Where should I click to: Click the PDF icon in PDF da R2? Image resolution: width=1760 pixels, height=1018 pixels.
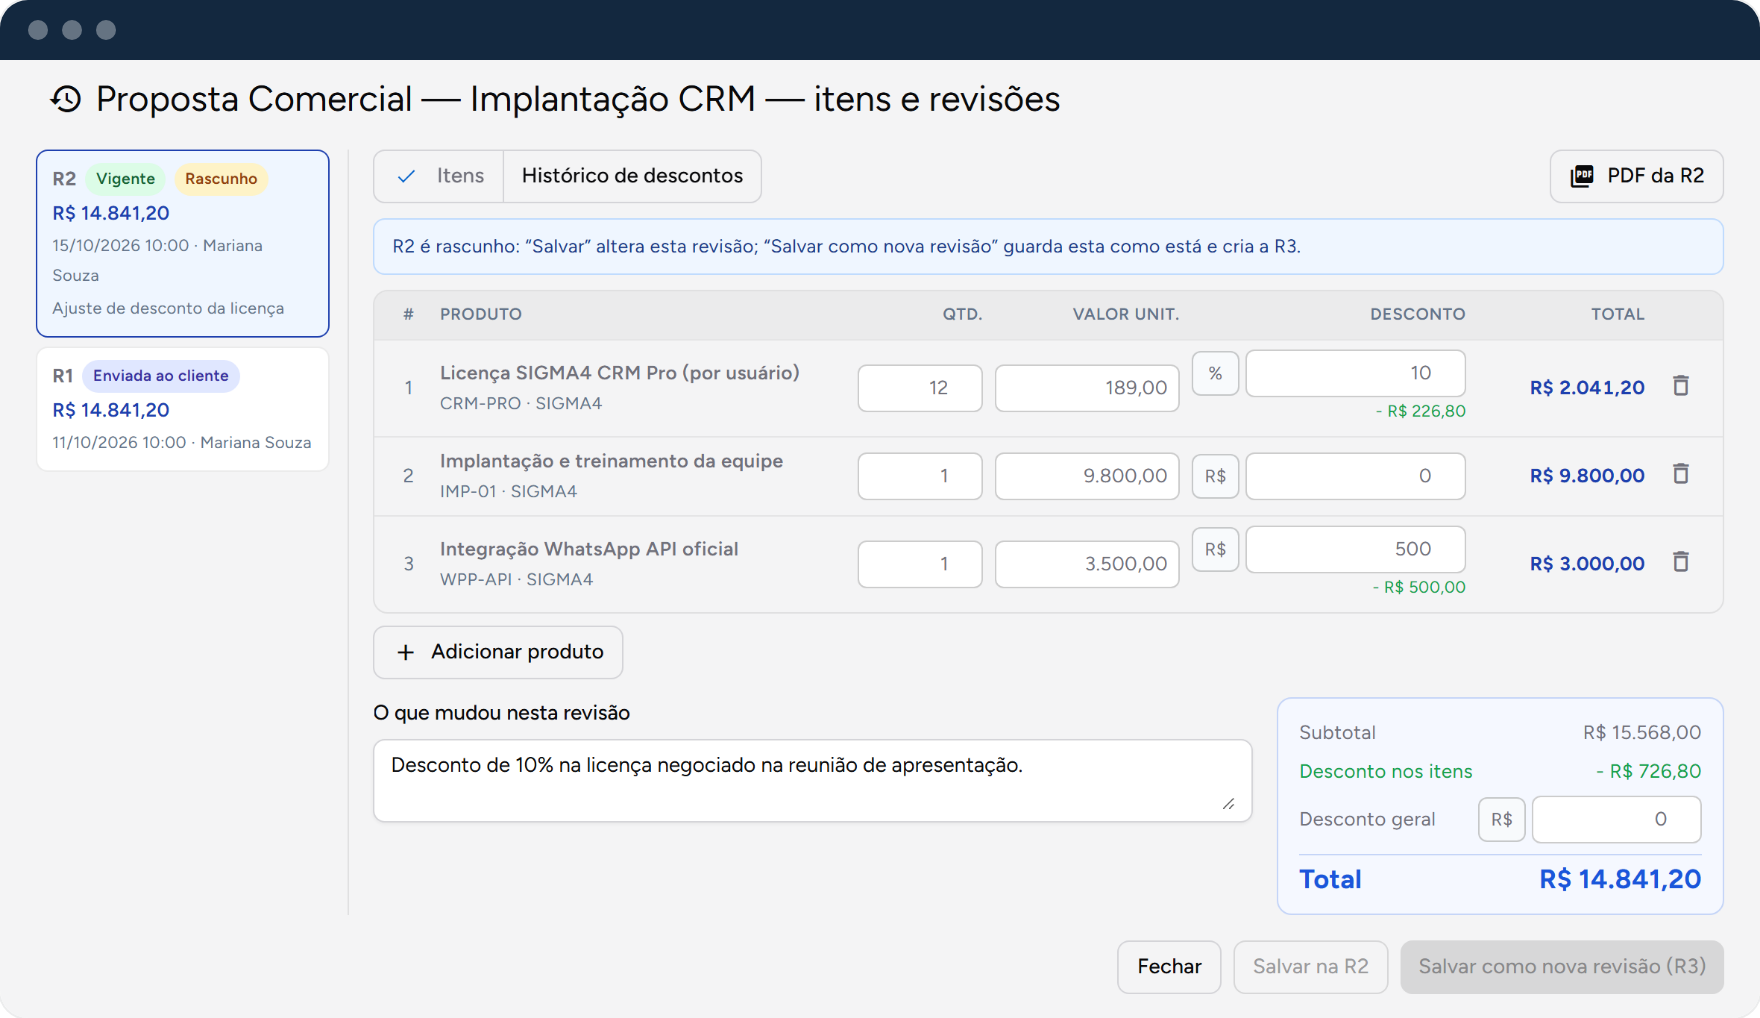(x=1582, y=176)
